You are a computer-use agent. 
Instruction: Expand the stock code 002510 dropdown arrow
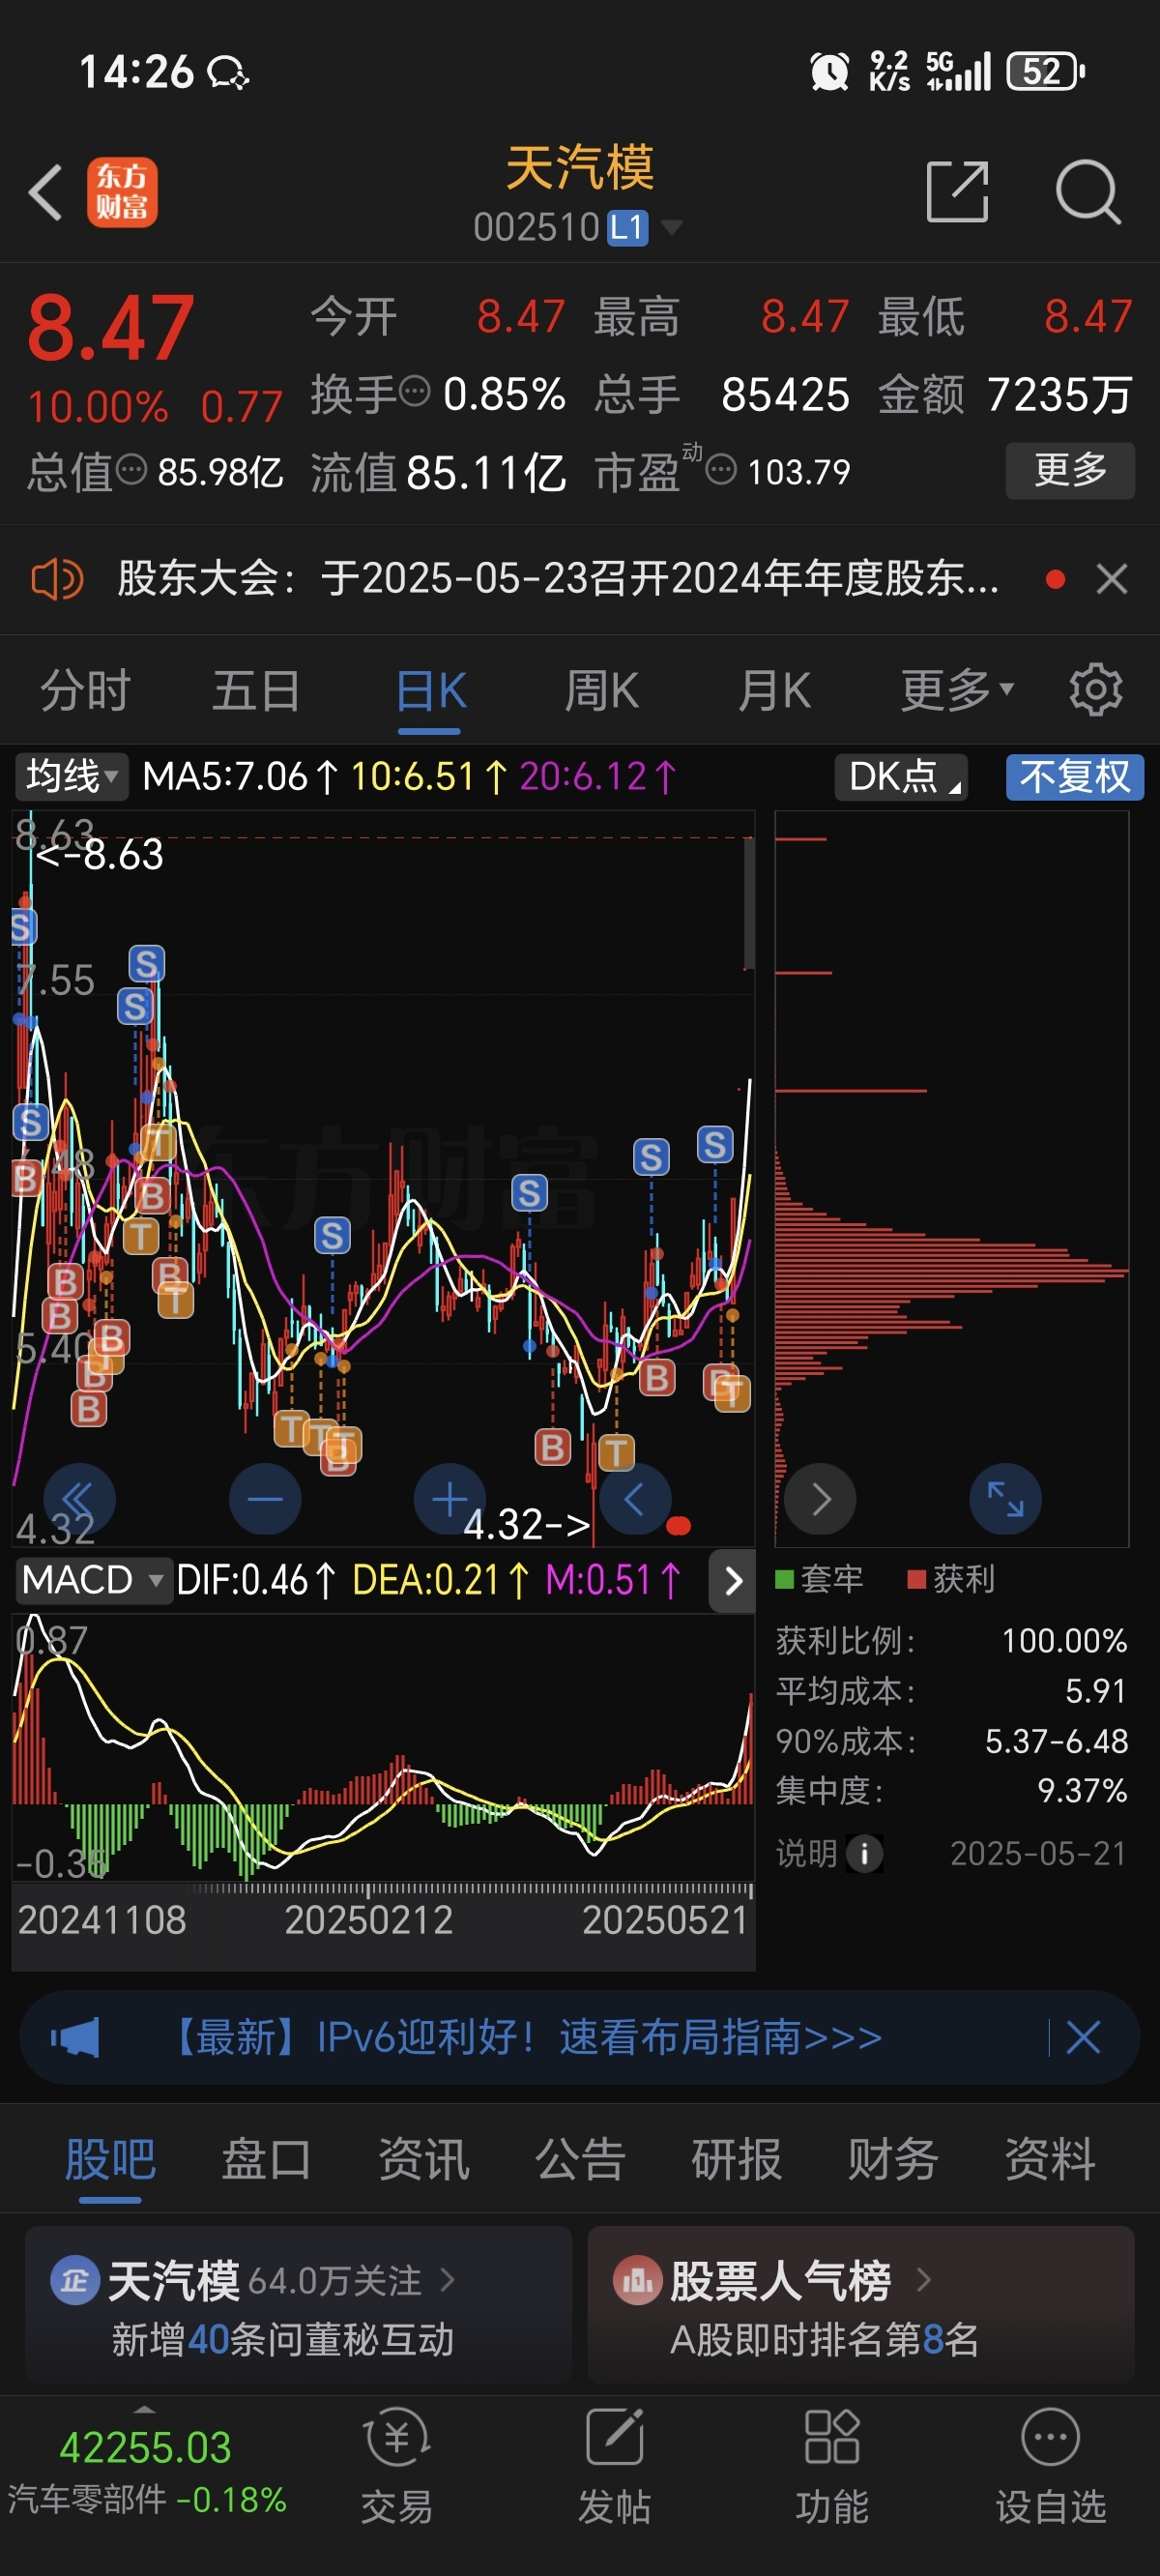point(672,227)
